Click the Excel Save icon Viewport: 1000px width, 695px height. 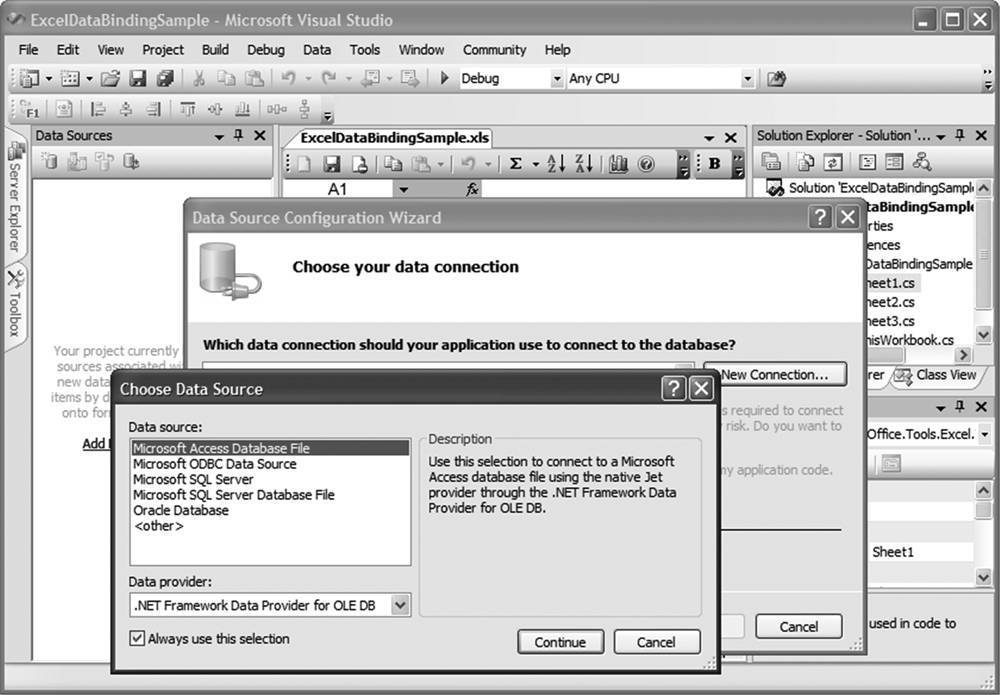332,164
